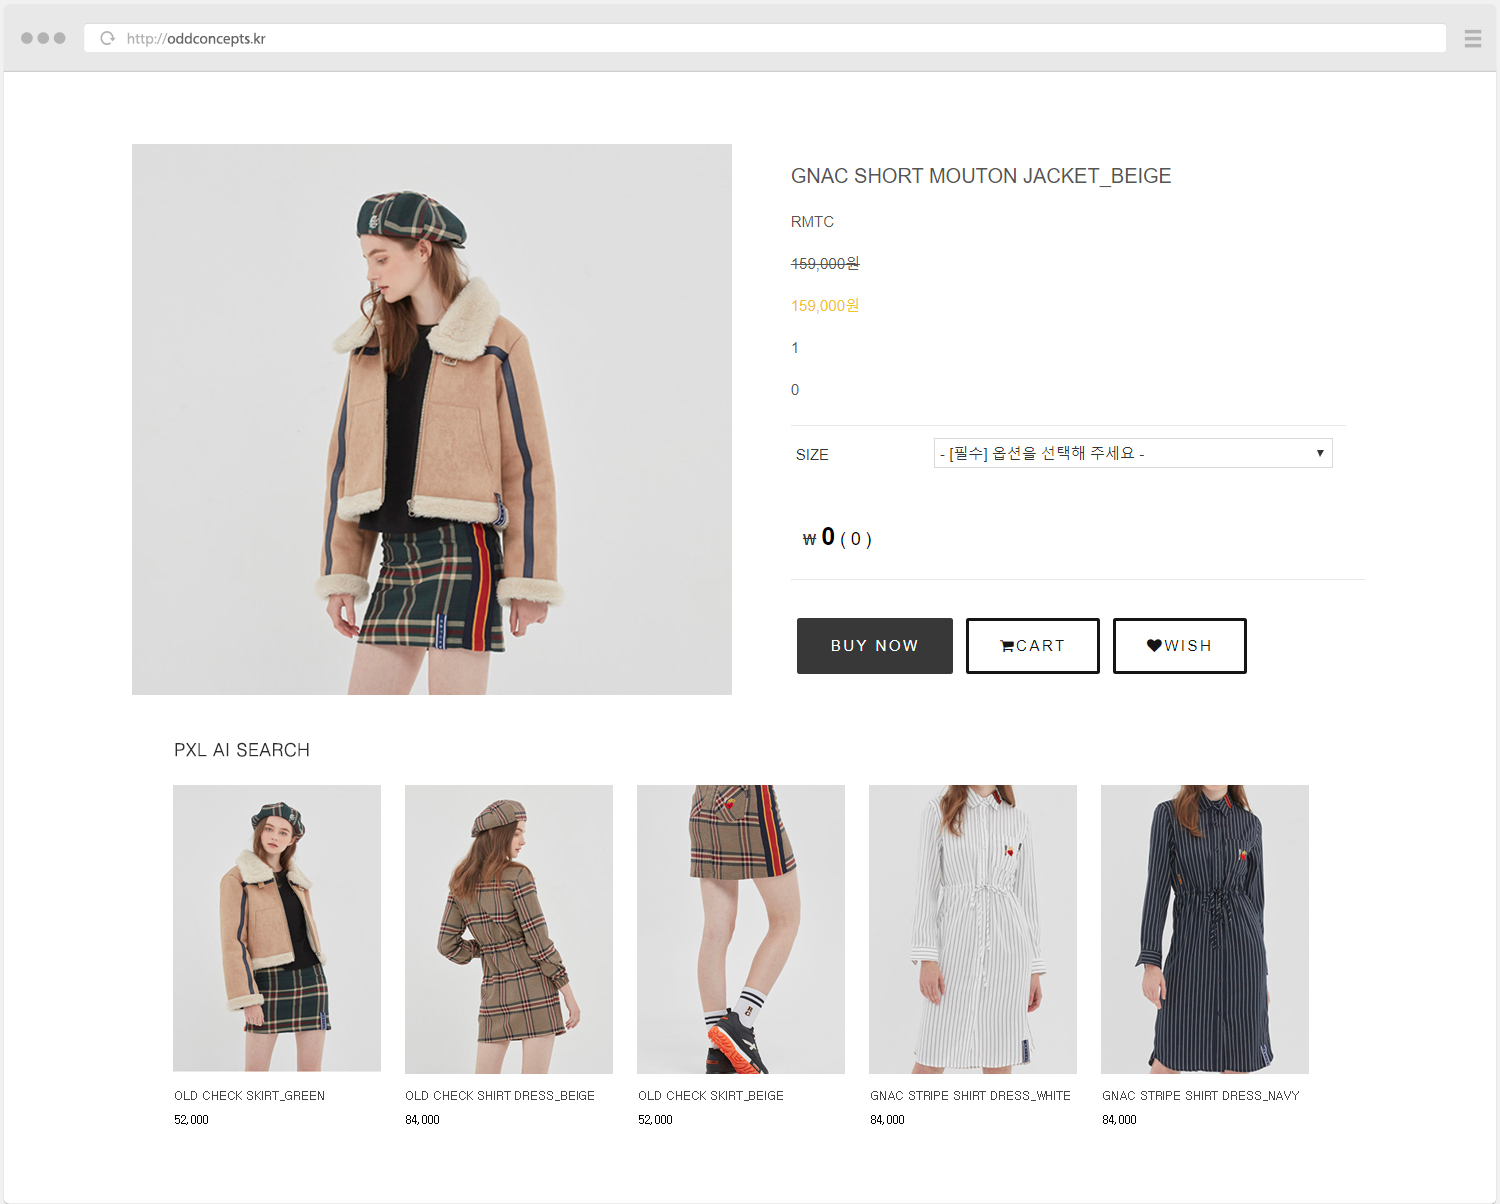Open the Old Check Shirt Dress Beige thumbnail
The image size is (1500, 1204).
pyautogui.click(x=509, y=928)
